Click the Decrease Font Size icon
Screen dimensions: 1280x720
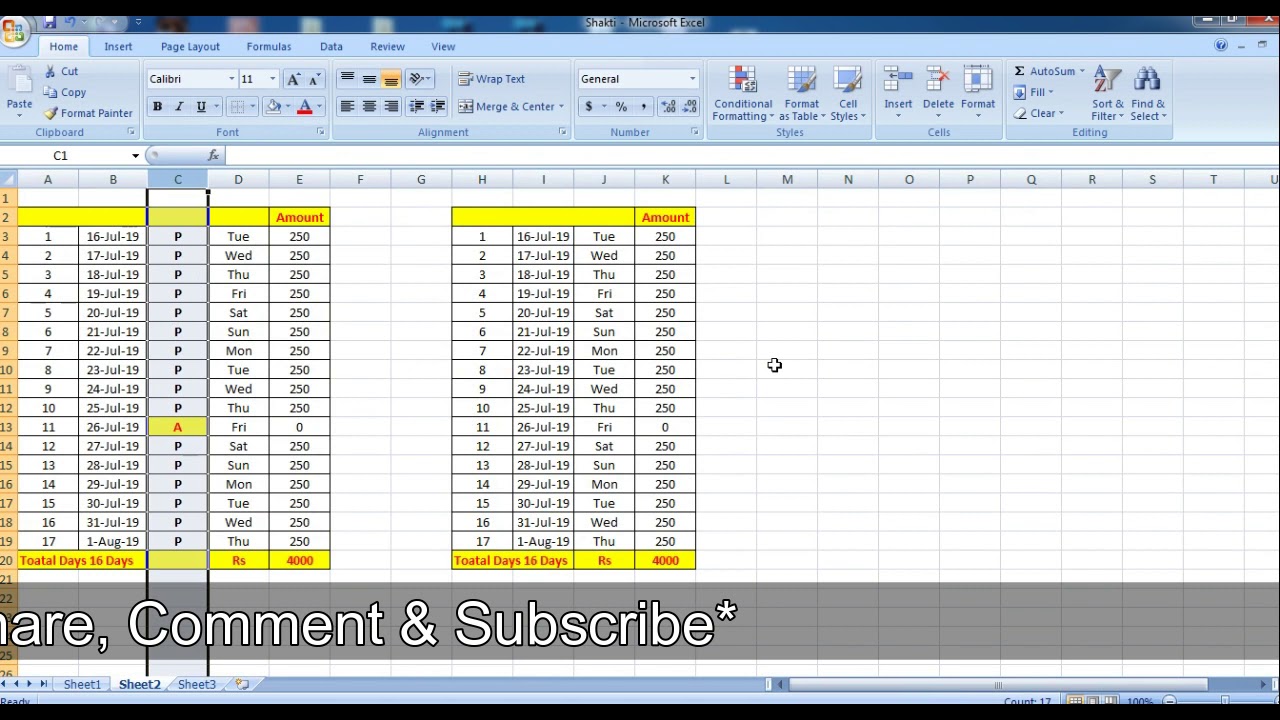pos(314,79)
